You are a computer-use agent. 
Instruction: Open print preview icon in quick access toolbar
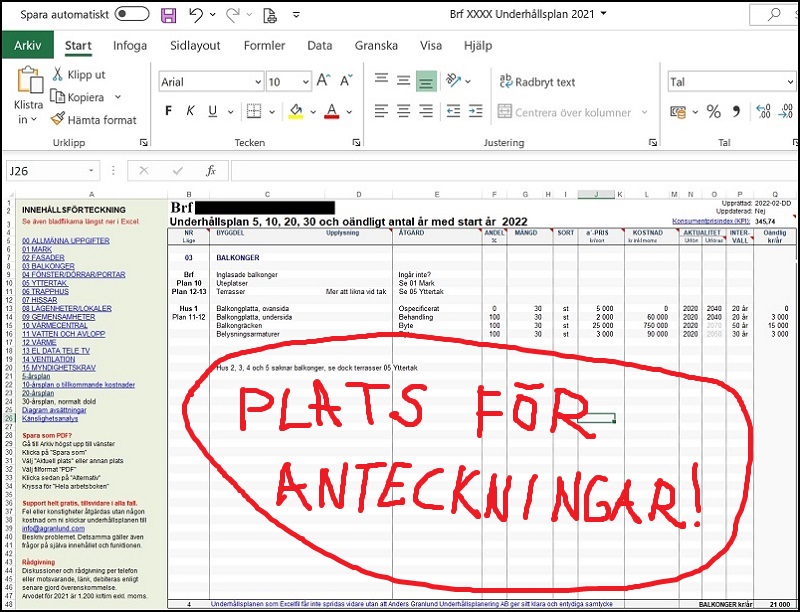click(270, 15)
